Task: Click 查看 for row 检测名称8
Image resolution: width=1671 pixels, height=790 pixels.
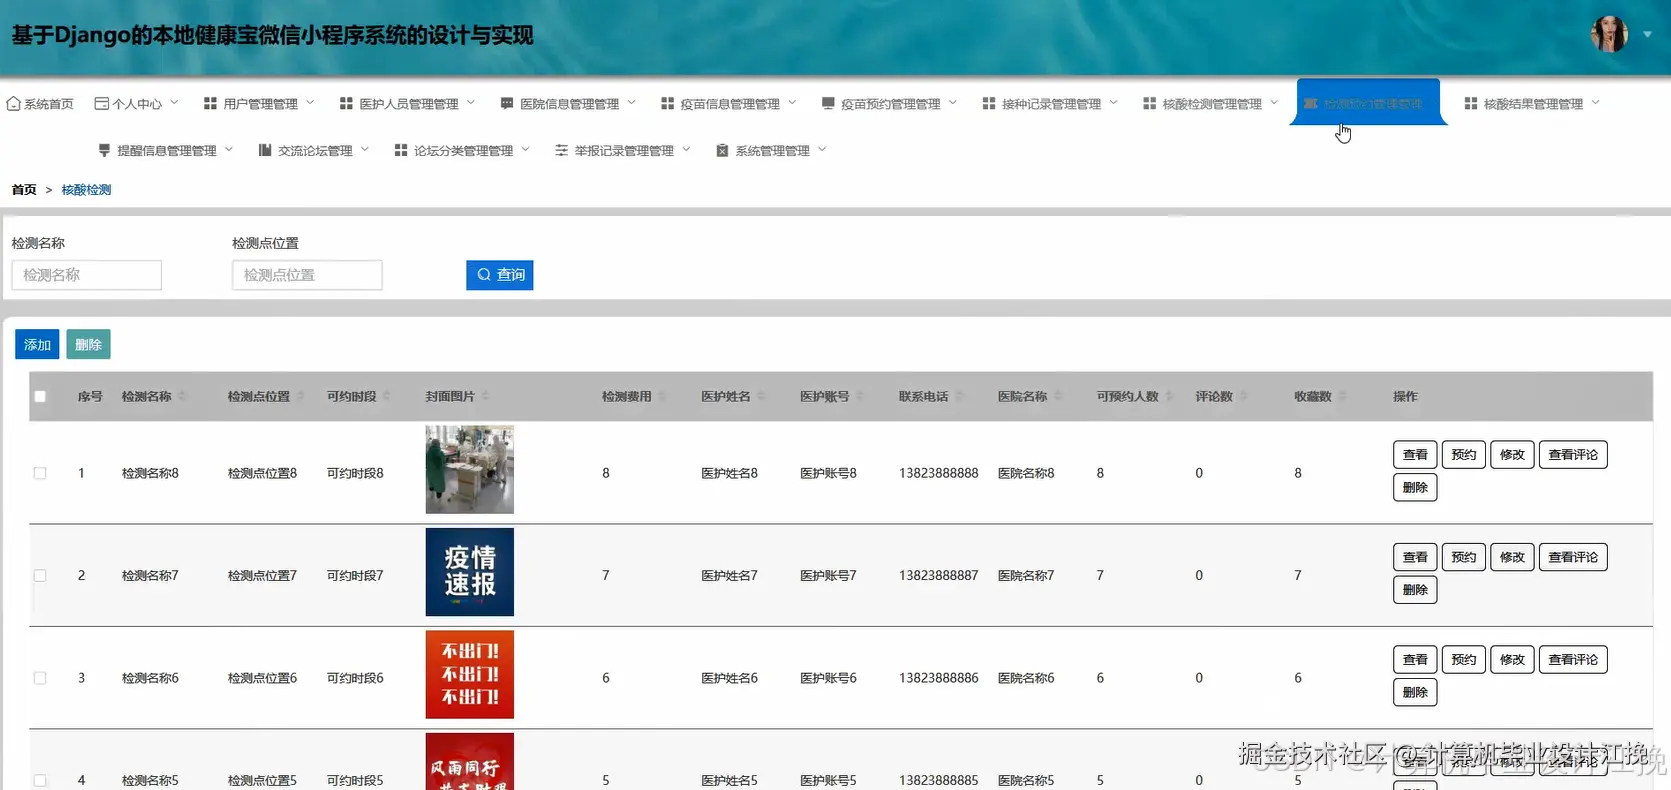Action: click(x=1415, y=455)
